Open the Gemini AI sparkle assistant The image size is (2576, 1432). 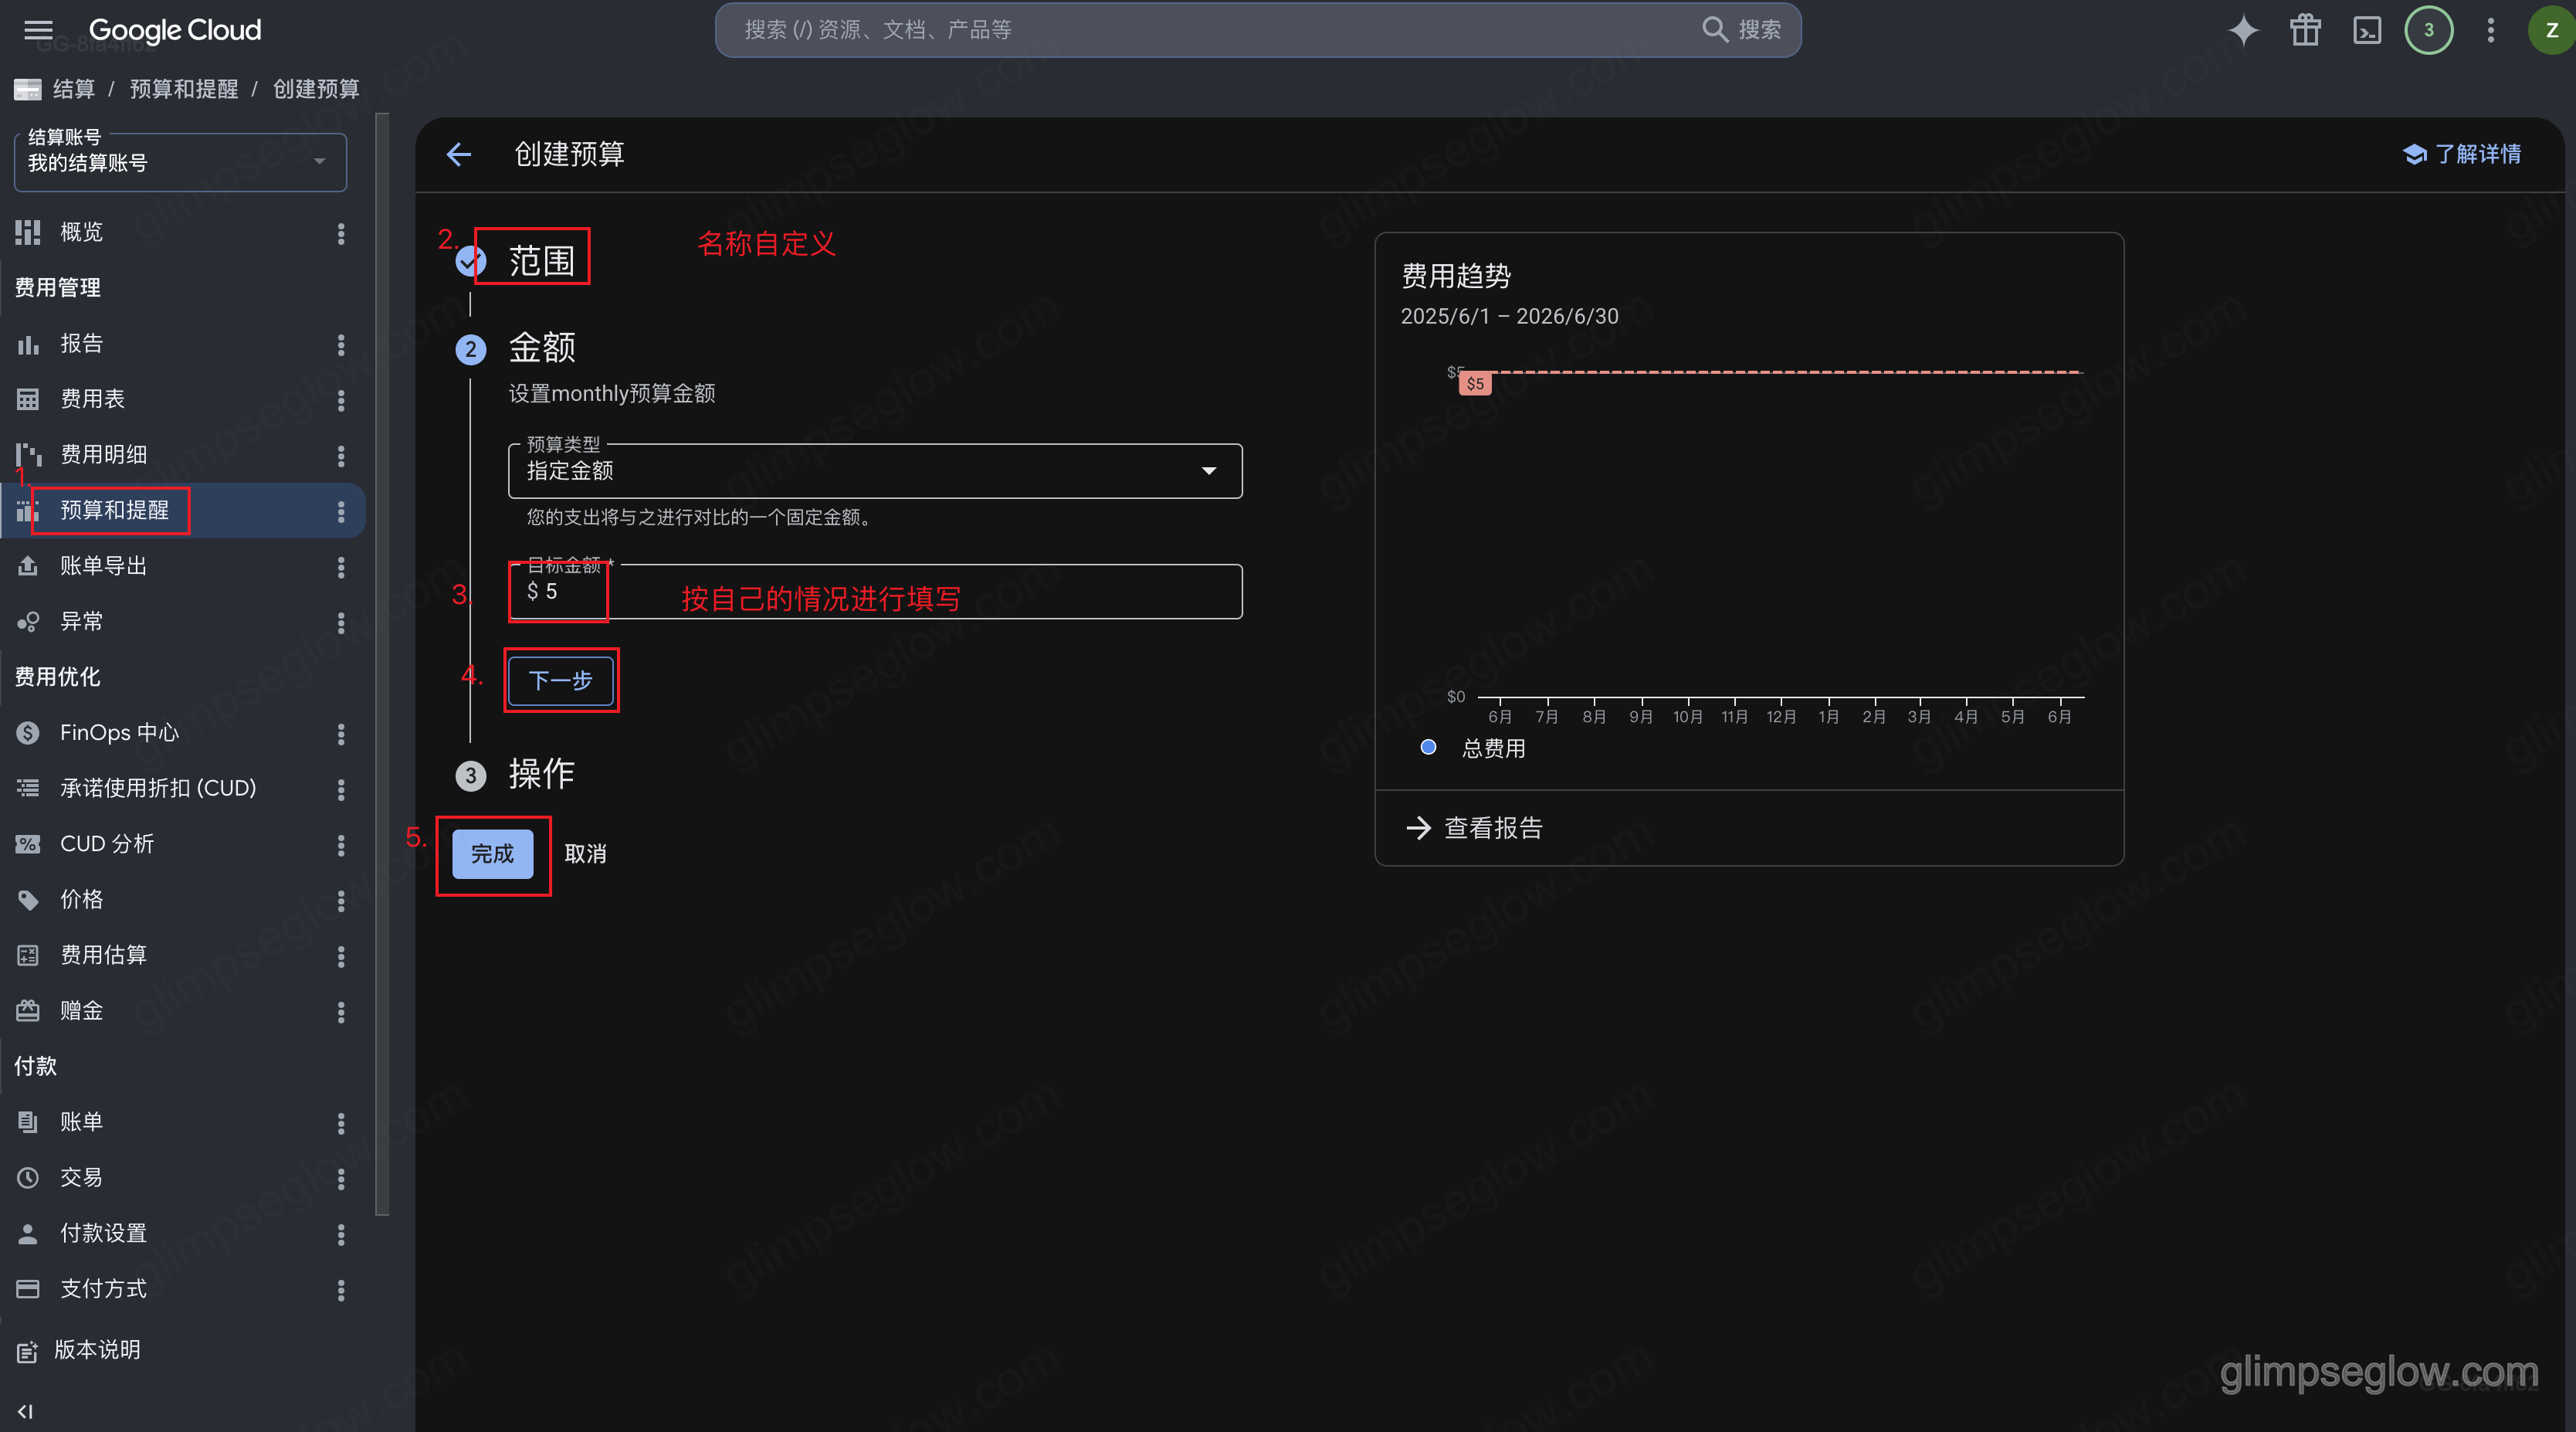(2243, 30)
